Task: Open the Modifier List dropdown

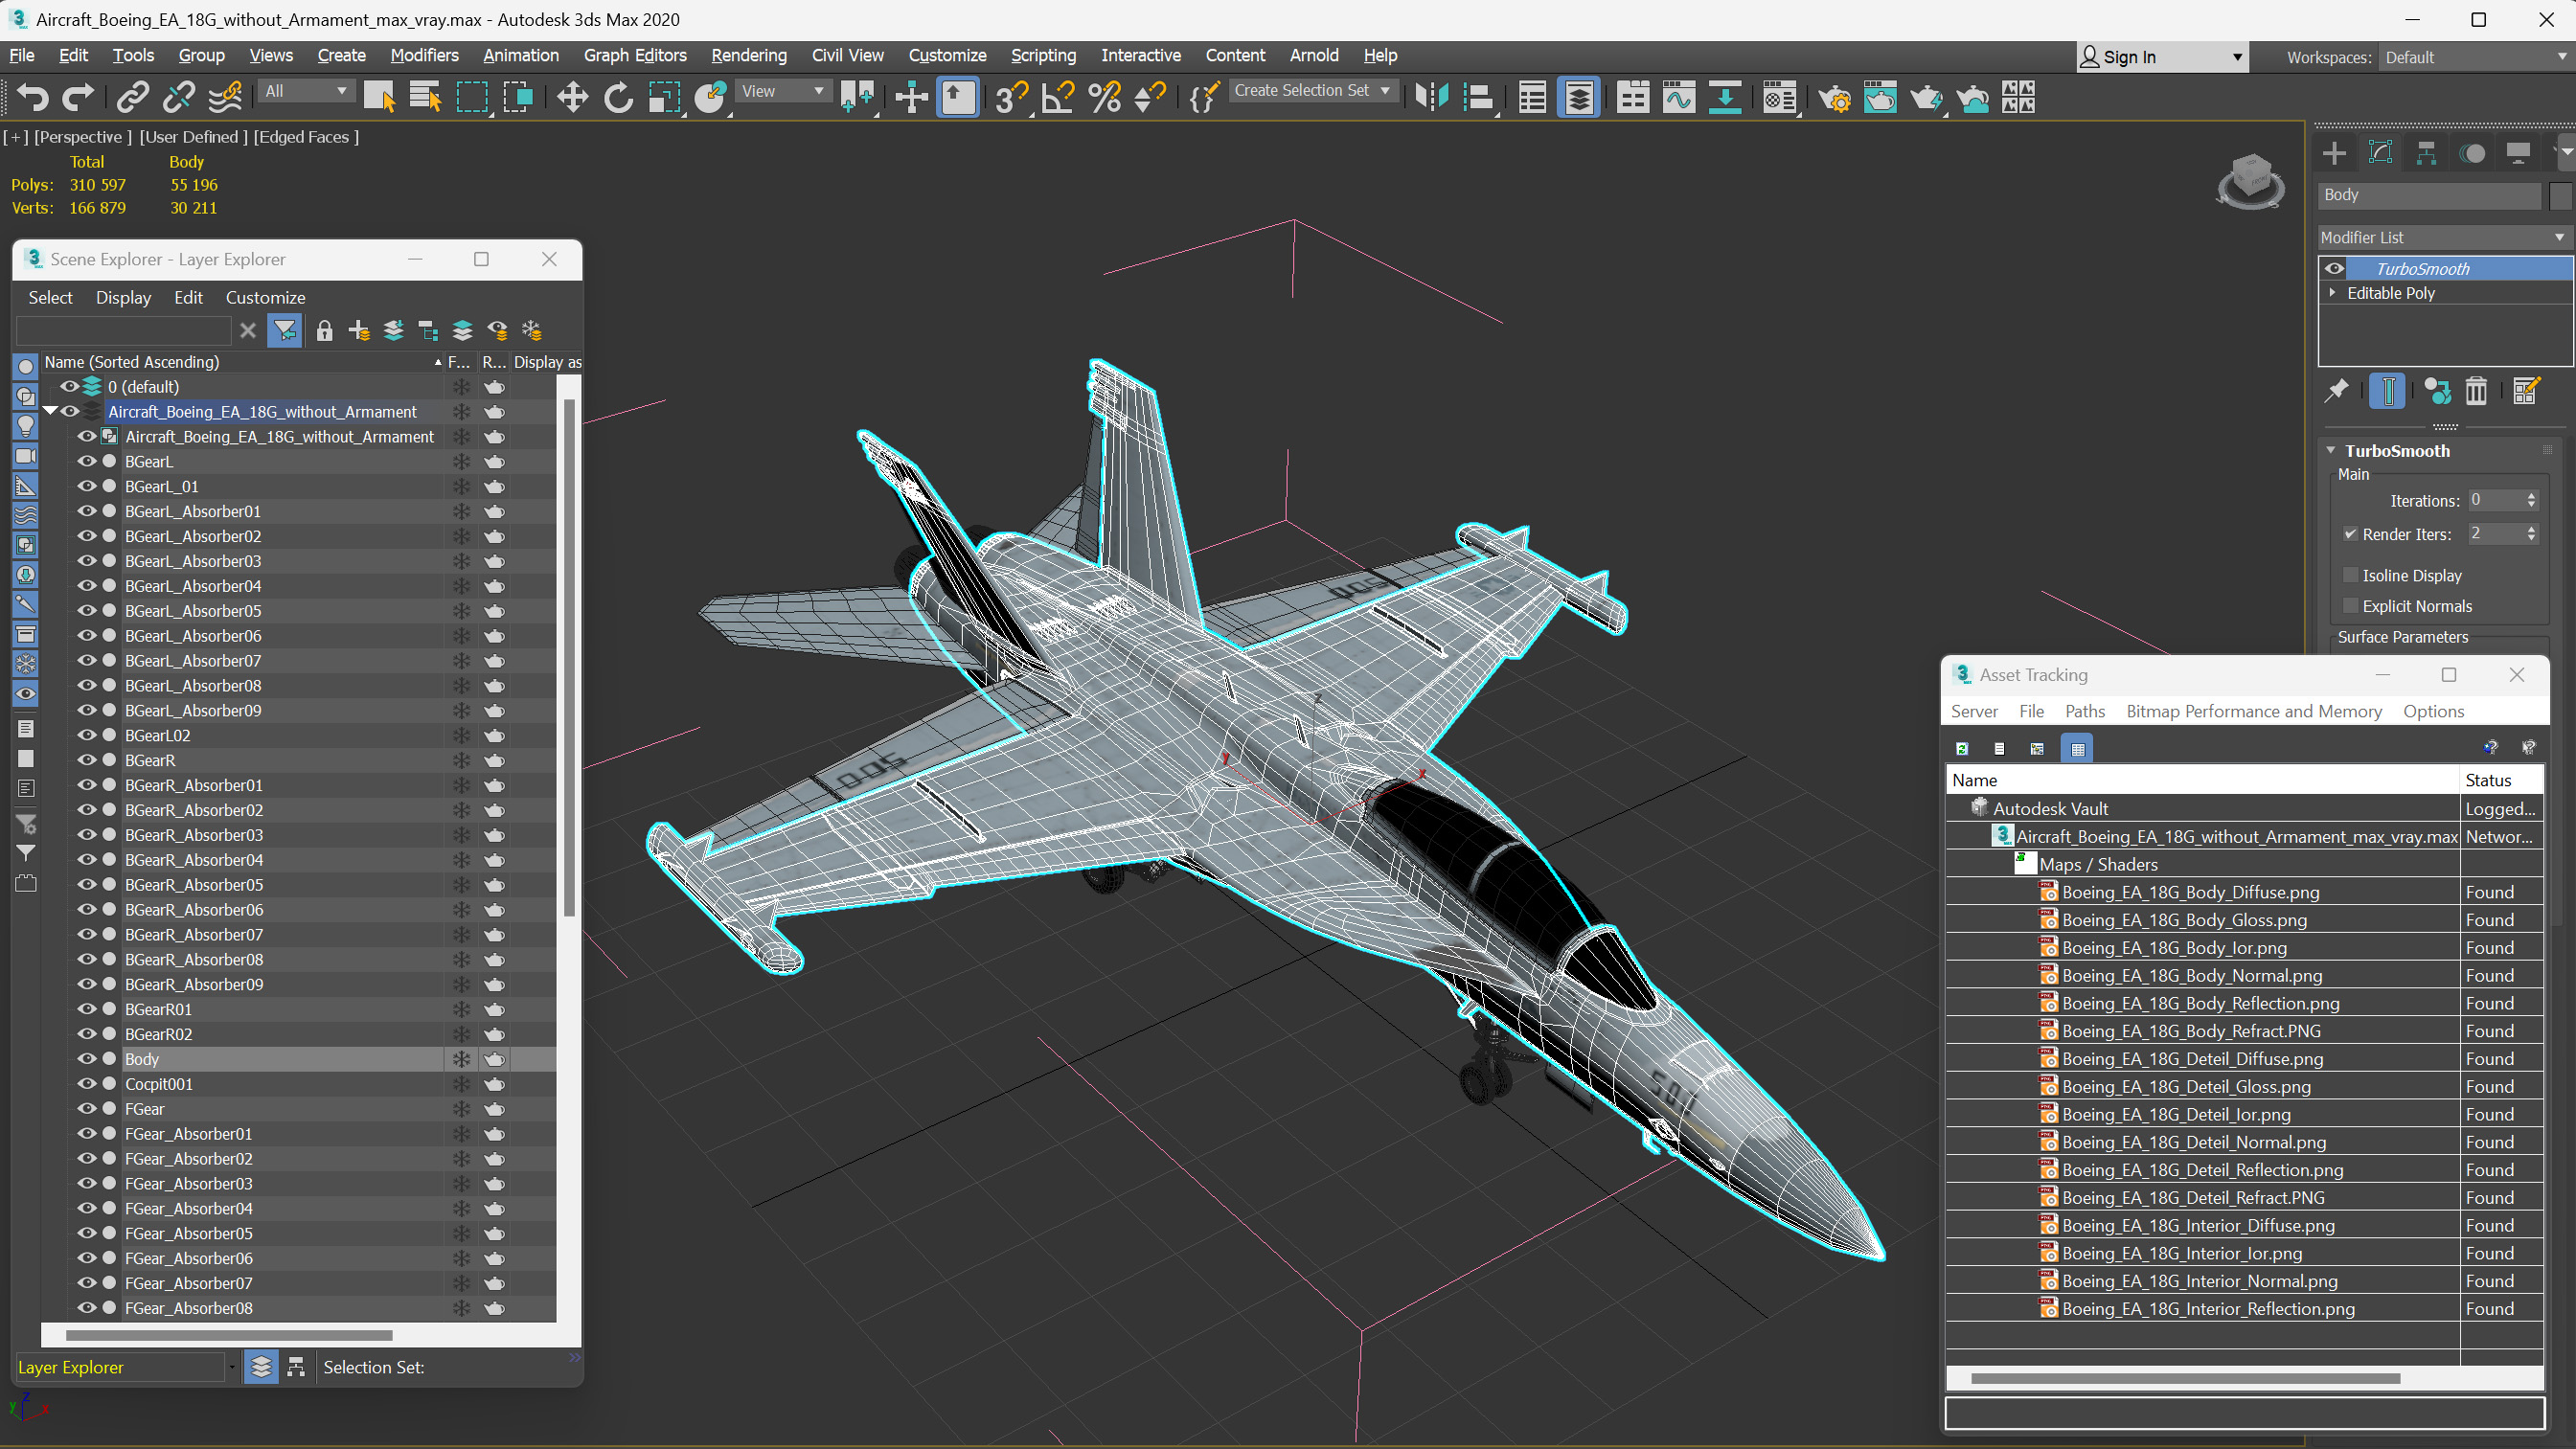Action: click(x=2441, y=237)
